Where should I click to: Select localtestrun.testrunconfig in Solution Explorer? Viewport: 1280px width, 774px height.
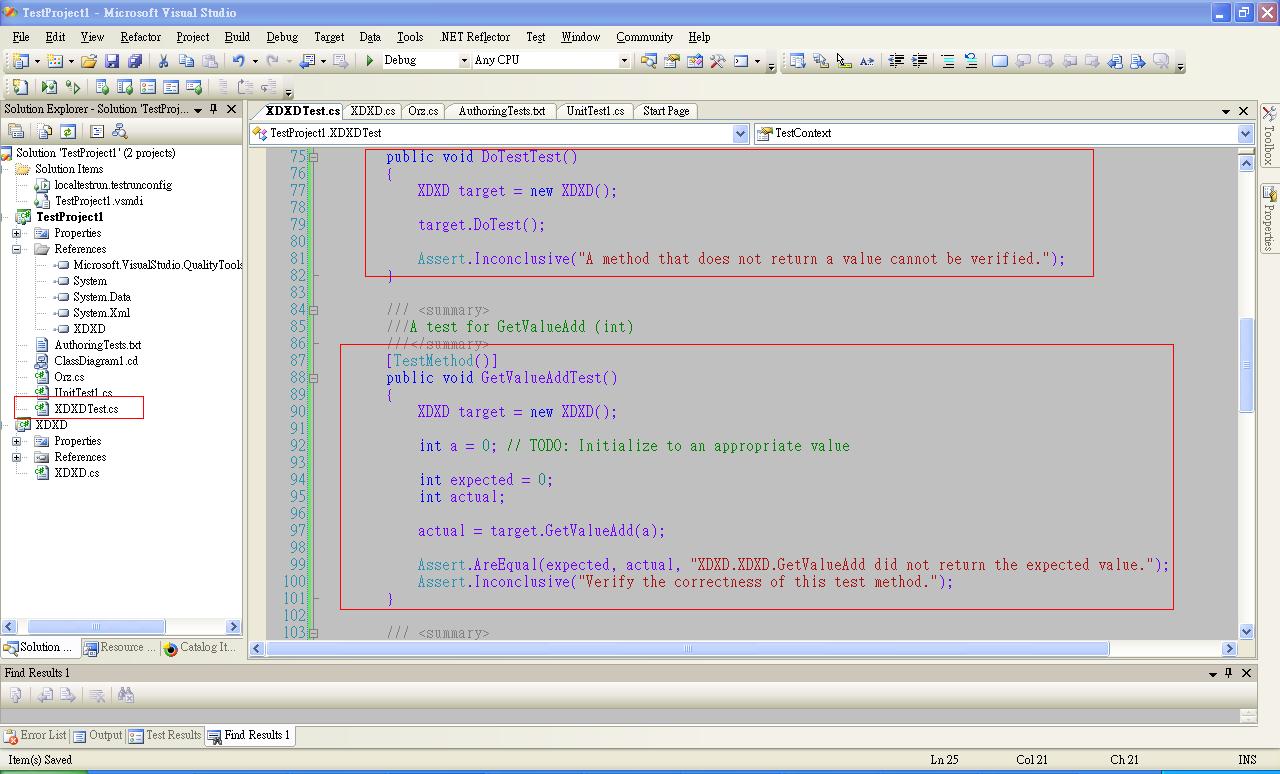(113, 185)
